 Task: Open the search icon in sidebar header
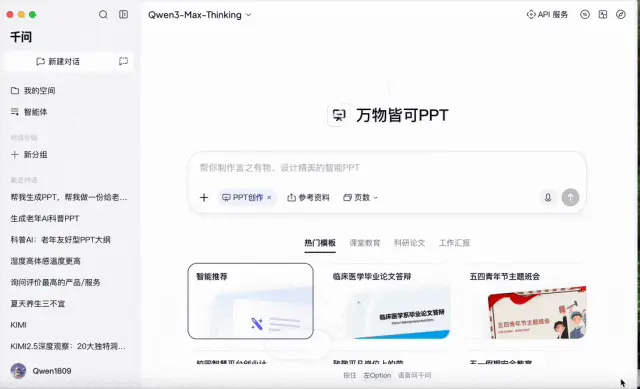click(x=103, y=15)
